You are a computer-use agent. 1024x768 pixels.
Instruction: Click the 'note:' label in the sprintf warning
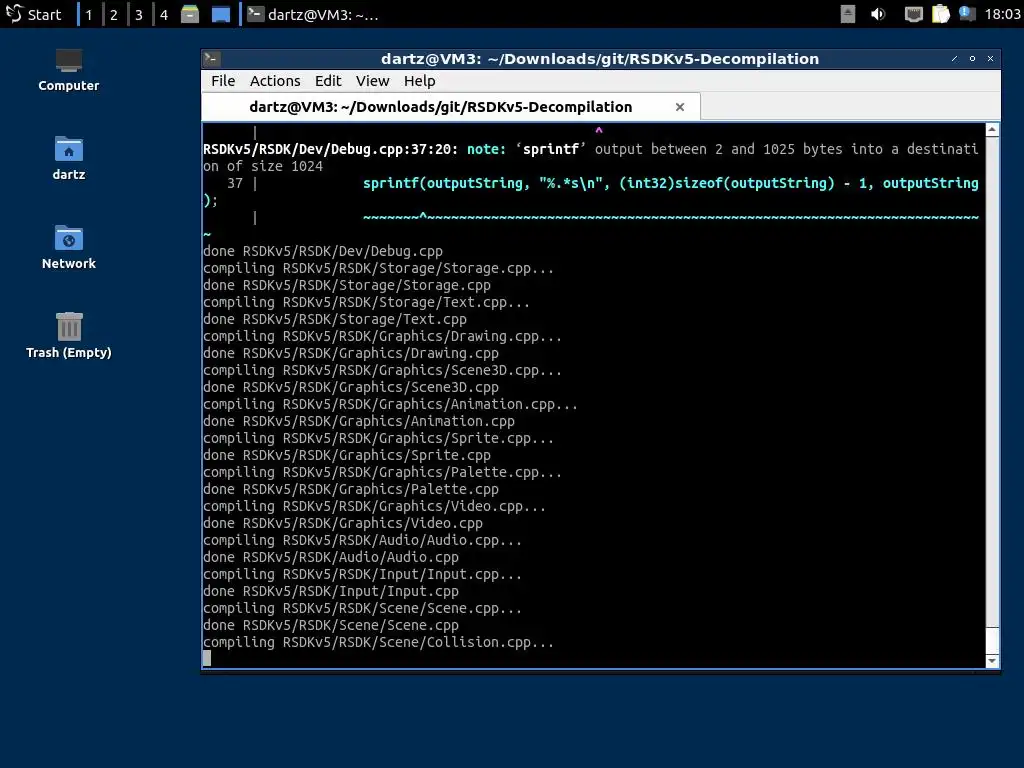click(487, 150)
